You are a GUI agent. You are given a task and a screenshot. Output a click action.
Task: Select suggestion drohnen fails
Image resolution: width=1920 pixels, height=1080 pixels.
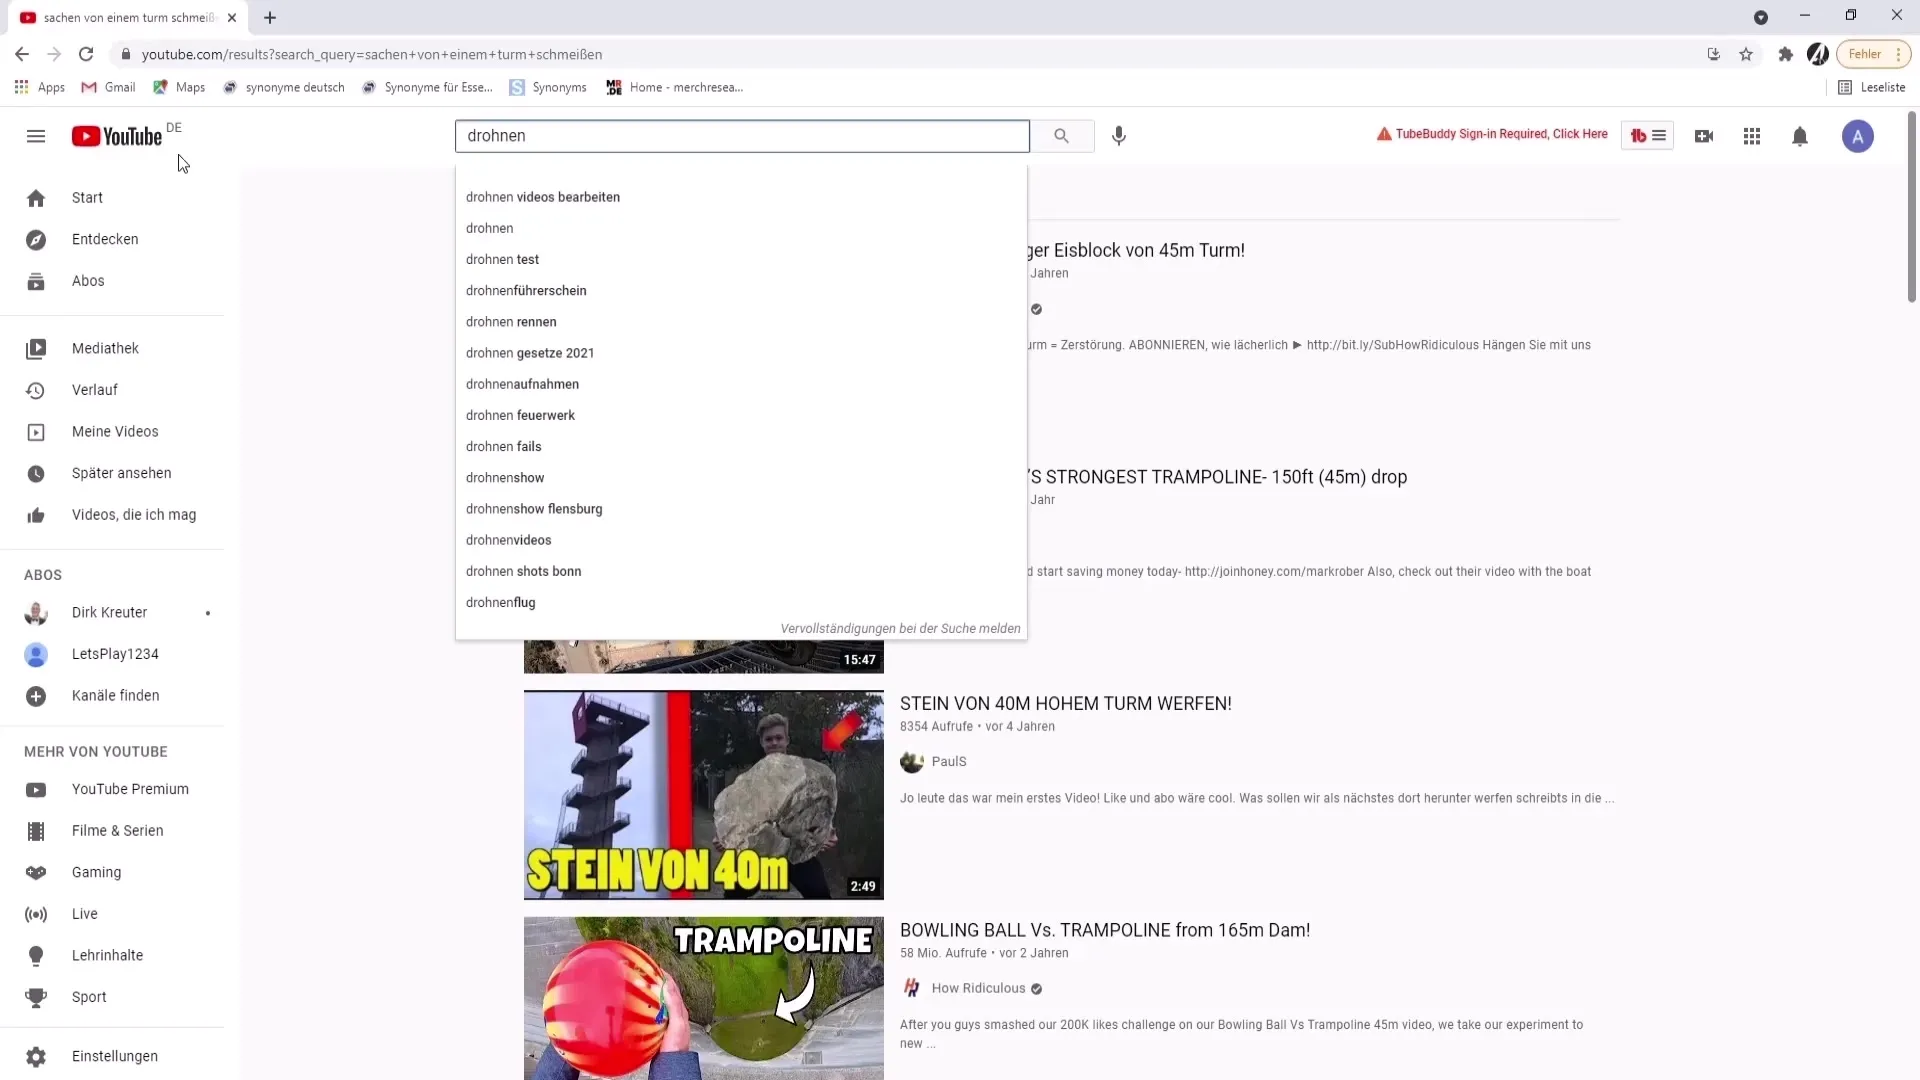click(741, 446)
